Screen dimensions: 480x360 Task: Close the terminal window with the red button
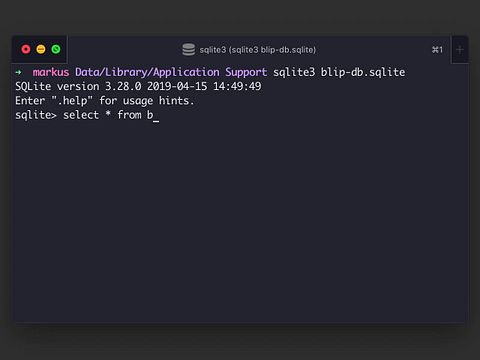tap(26, 49)
